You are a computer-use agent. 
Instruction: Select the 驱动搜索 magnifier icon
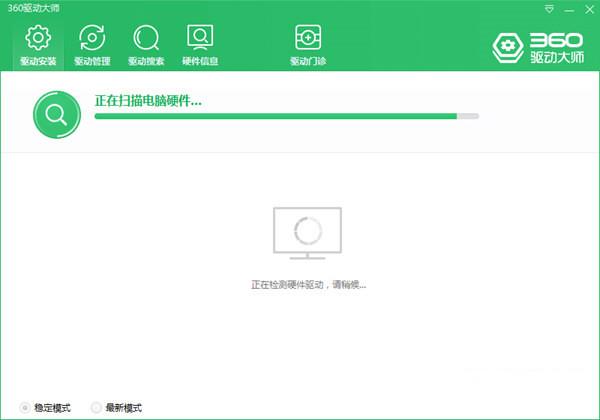146,38
